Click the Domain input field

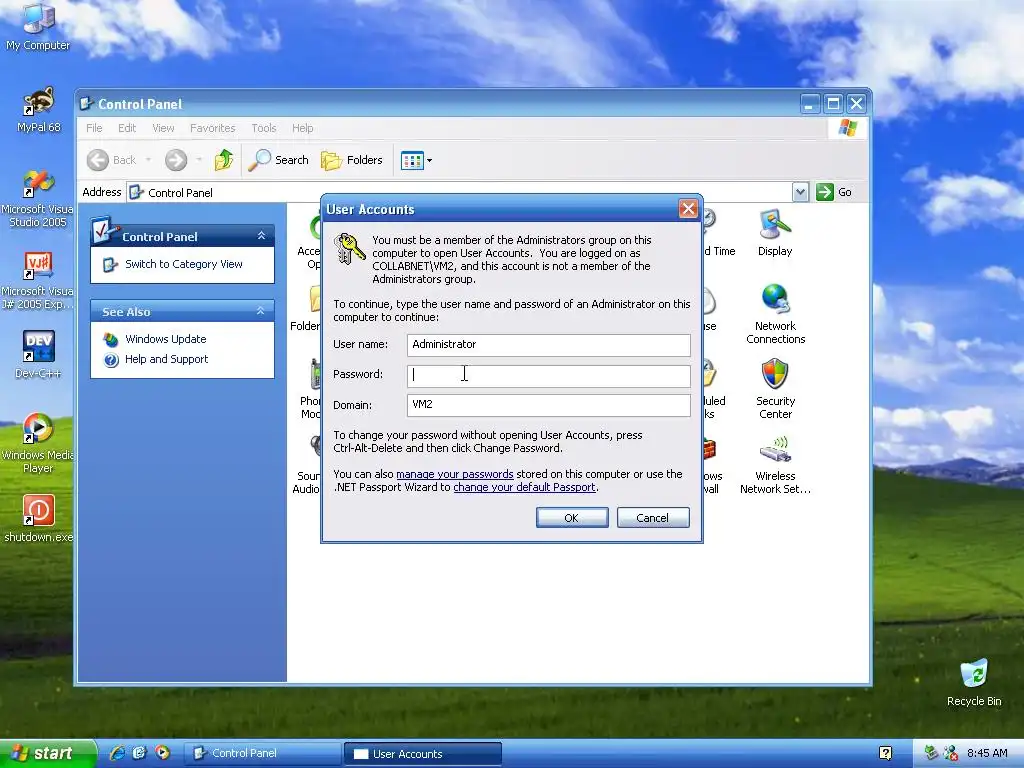pos(549,405)
